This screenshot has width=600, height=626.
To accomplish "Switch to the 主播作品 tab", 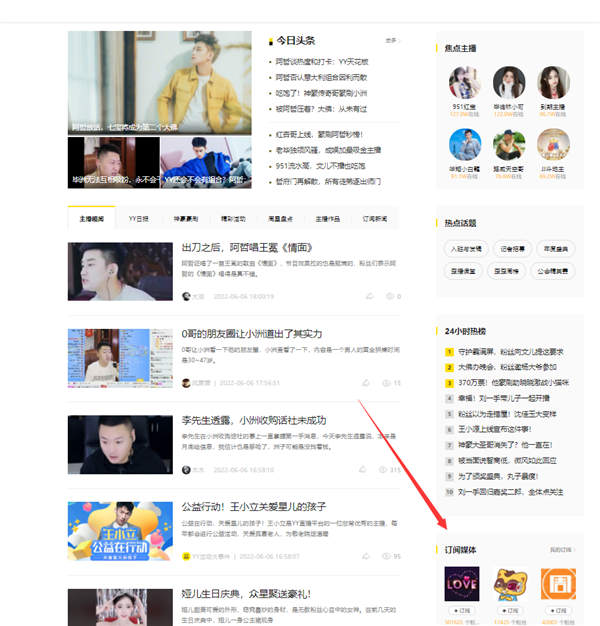I will pos(328,219).
